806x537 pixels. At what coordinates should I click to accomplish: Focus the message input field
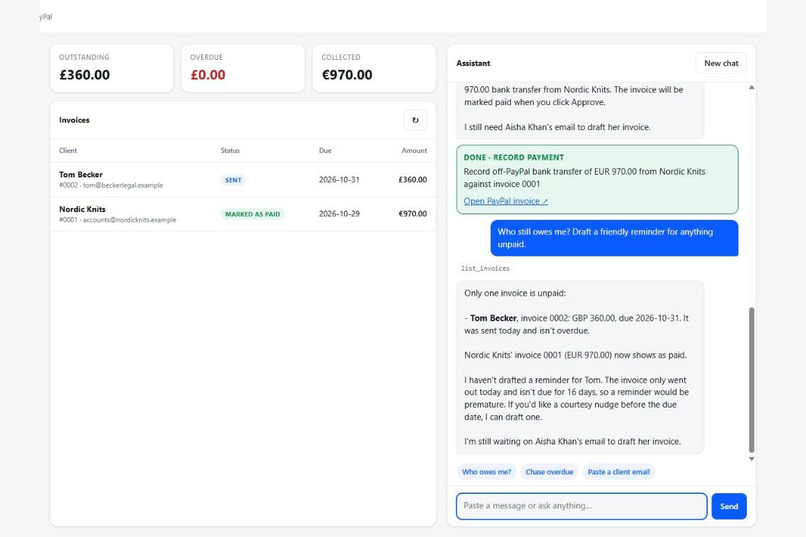click(x=581, y=506)
